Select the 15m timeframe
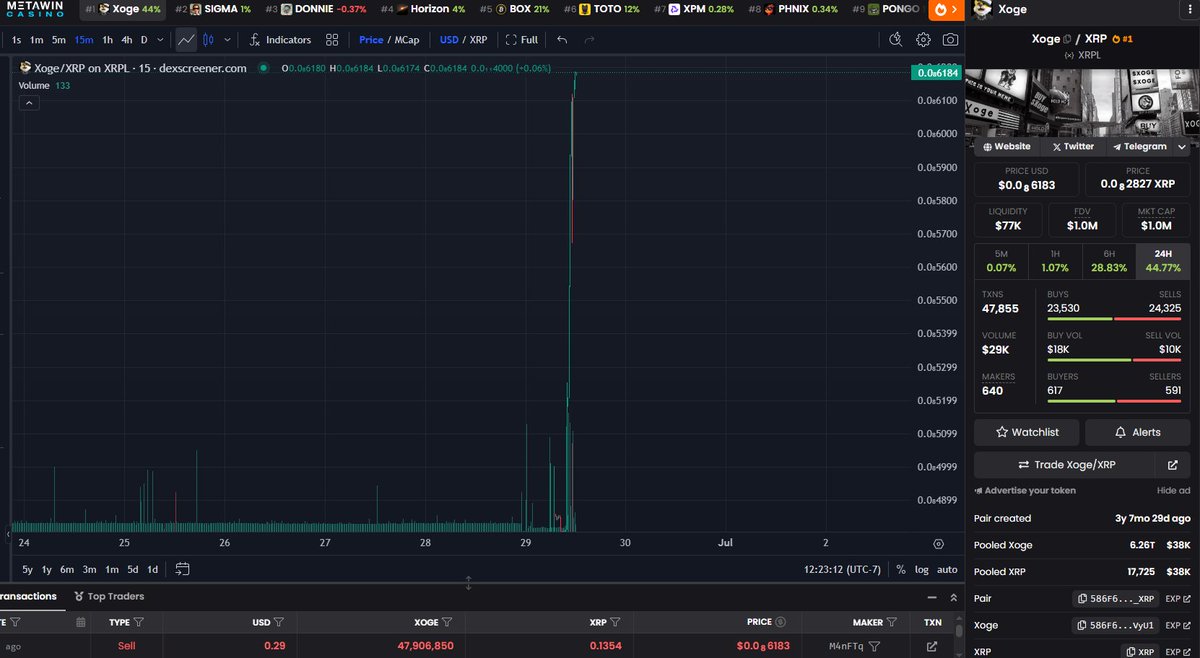Image resolution: width=1200 pixels, height=658 pixels. 84,40
